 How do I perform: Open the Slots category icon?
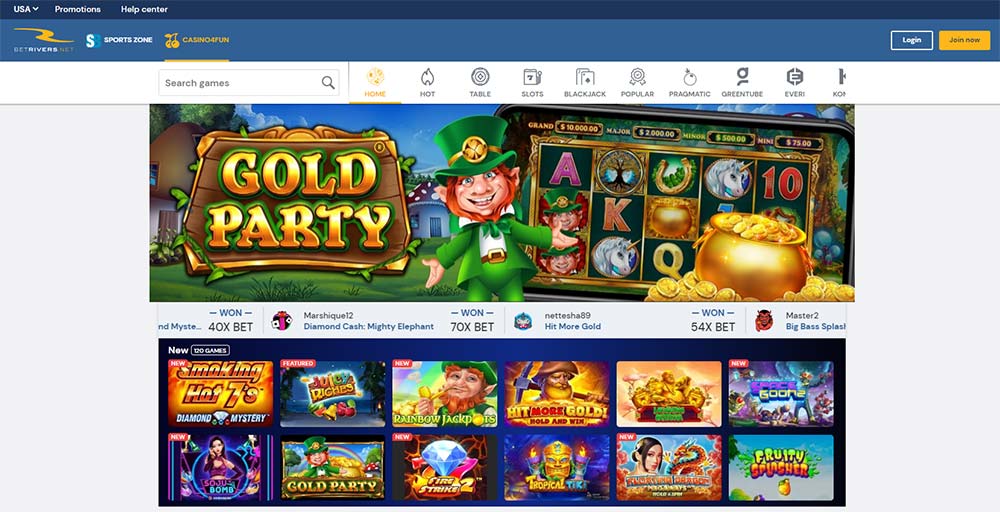tap(533, 77)
